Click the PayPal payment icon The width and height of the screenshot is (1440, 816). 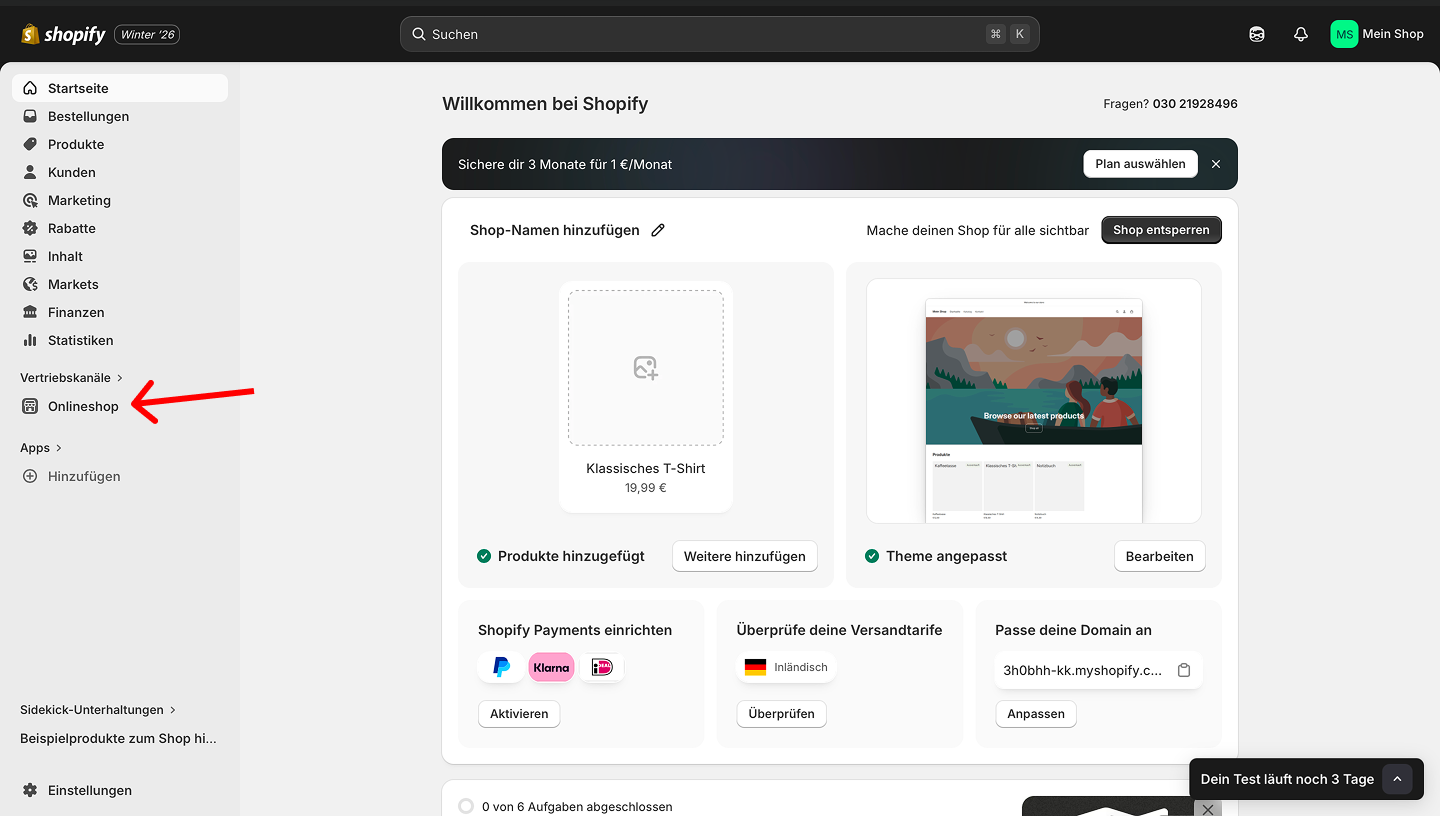coord(501,667)
